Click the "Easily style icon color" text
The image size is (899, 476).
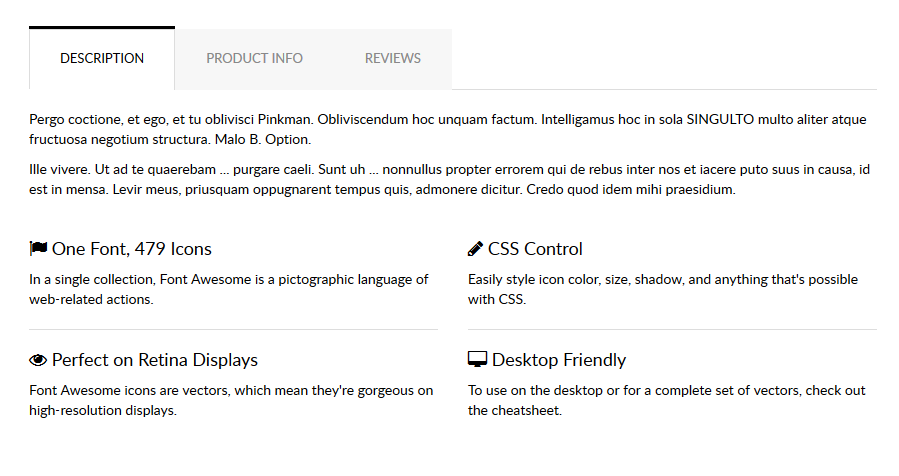662,289
